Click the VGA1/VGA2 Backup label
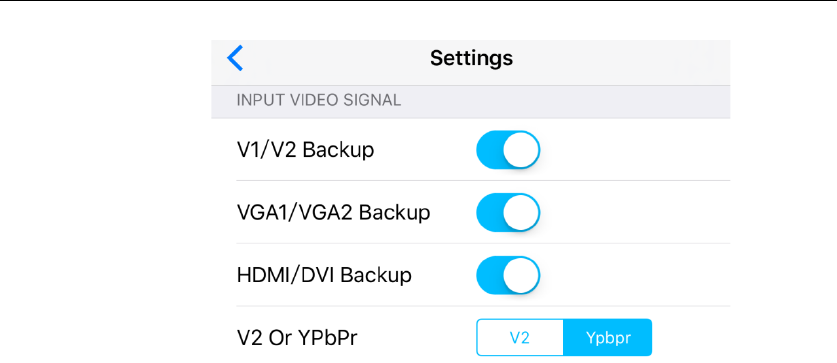Screen dimensions: 837x363 [x=333, y=213]
